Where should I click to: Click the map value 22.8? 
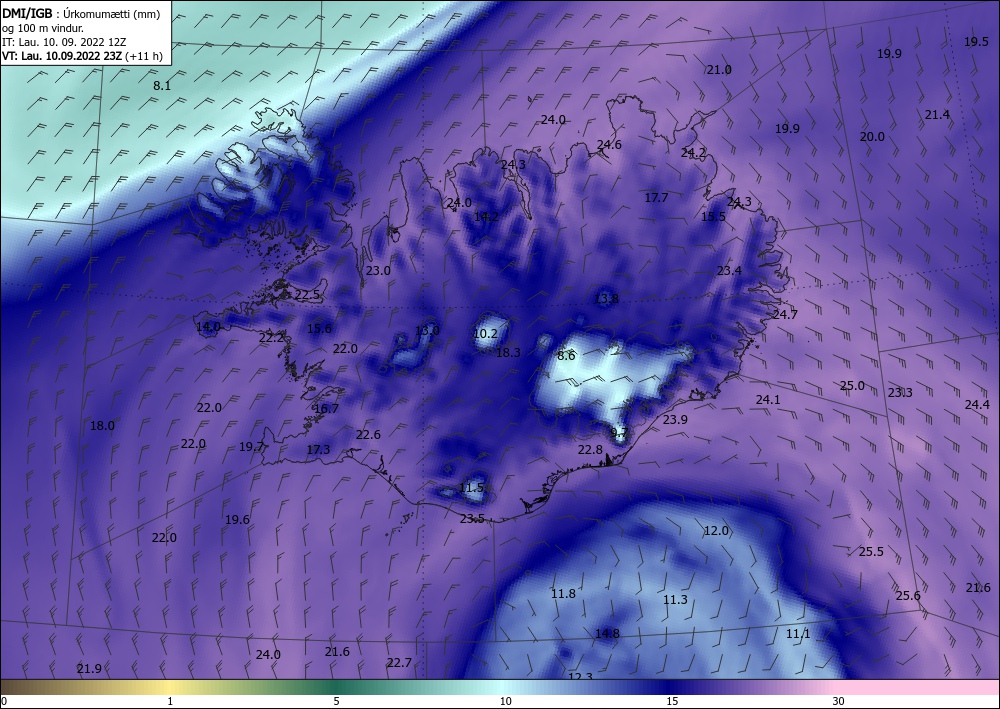tap(590, 450)
